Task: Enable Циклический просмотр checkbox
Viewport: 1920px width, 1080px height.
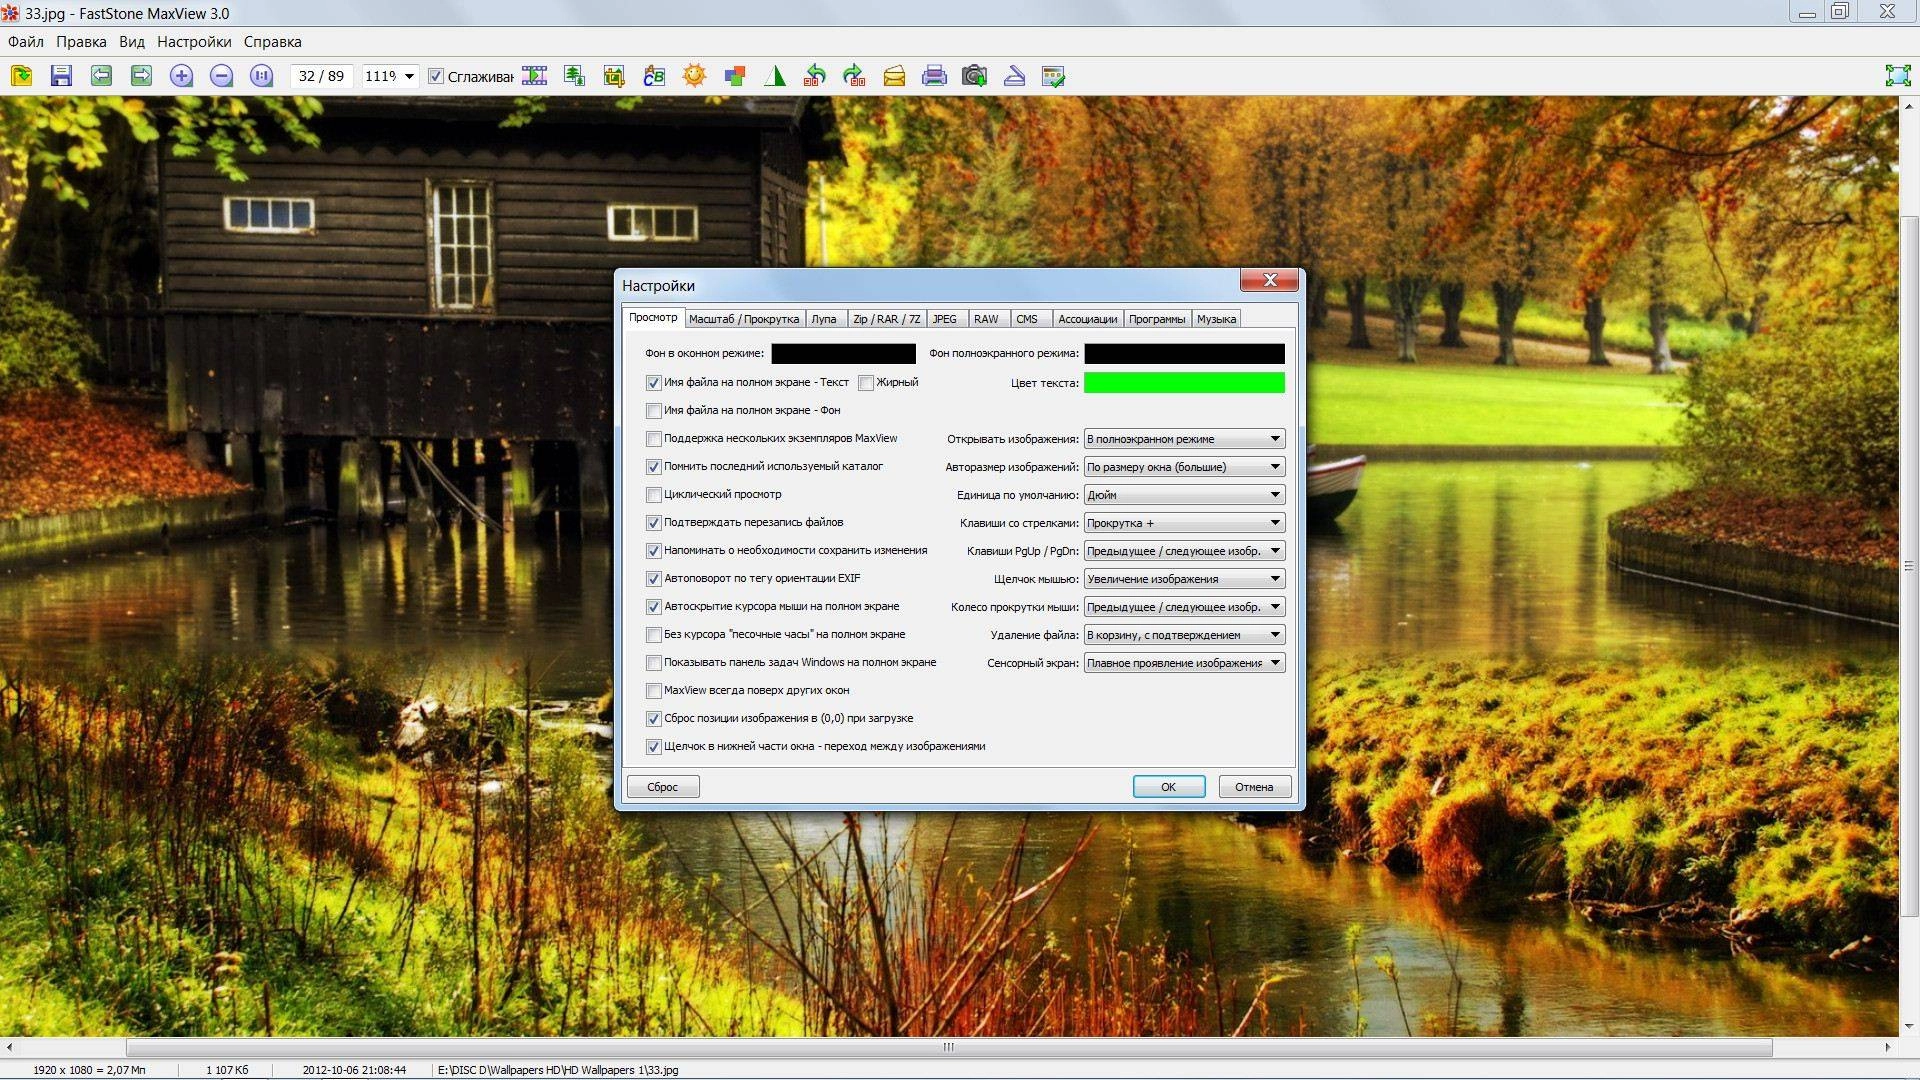Action: click(x=654, y=495)
